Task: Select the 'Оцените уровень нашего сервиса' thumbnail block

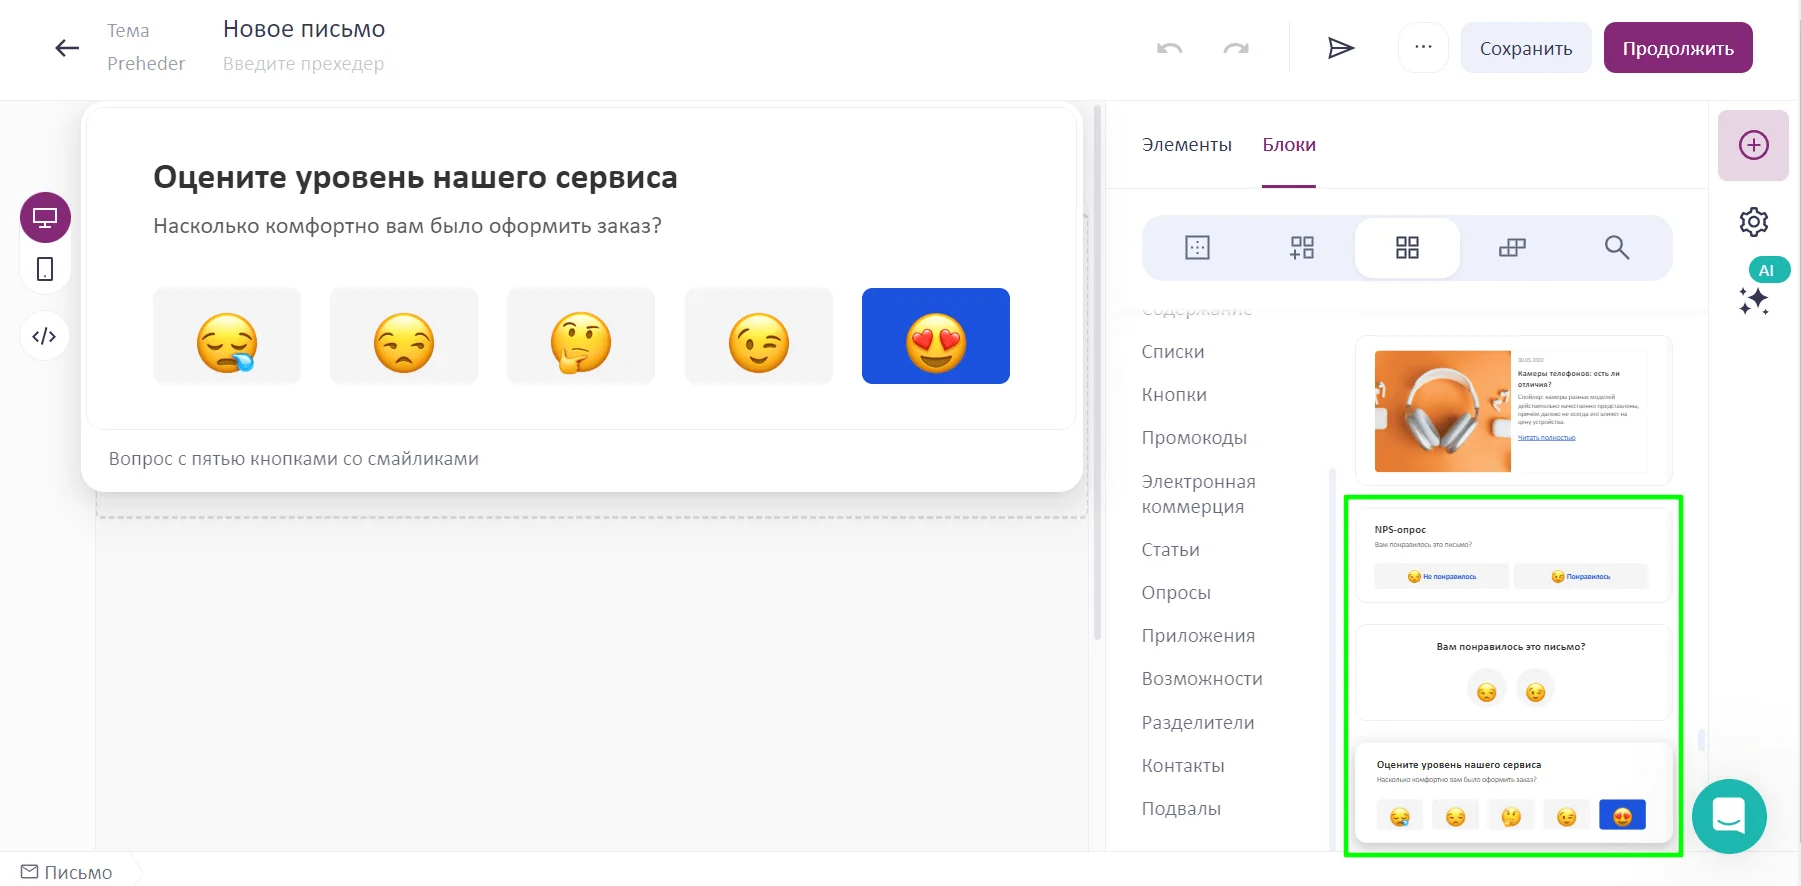Action: tap(1513, 794)
